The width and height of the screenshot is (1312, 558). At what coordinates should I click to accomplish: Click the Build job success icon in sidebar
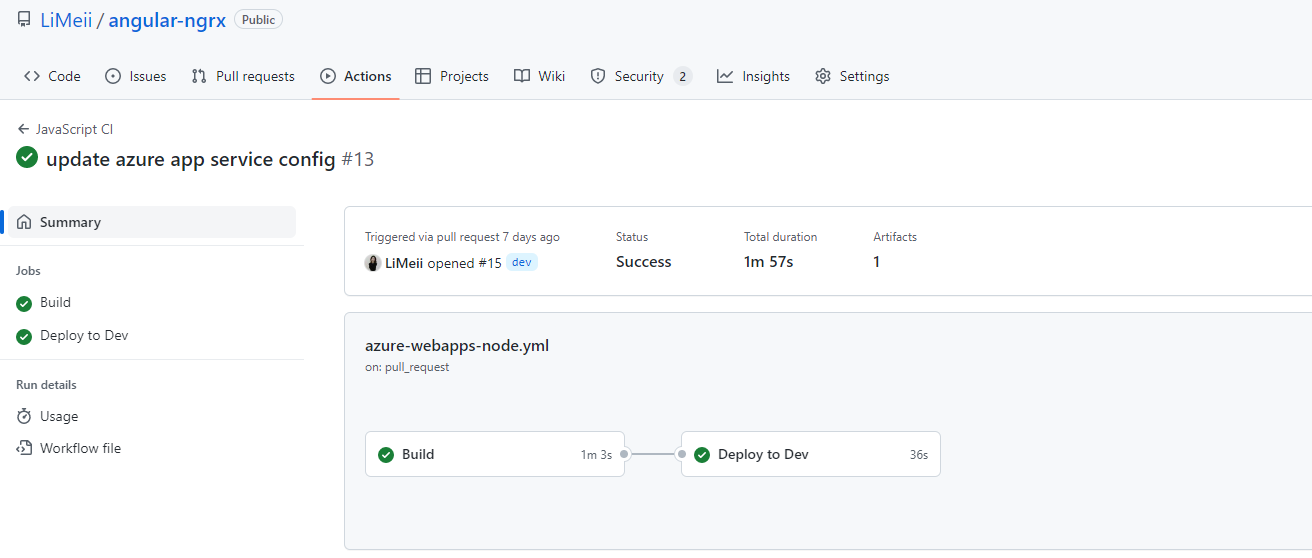coord(24,304)
